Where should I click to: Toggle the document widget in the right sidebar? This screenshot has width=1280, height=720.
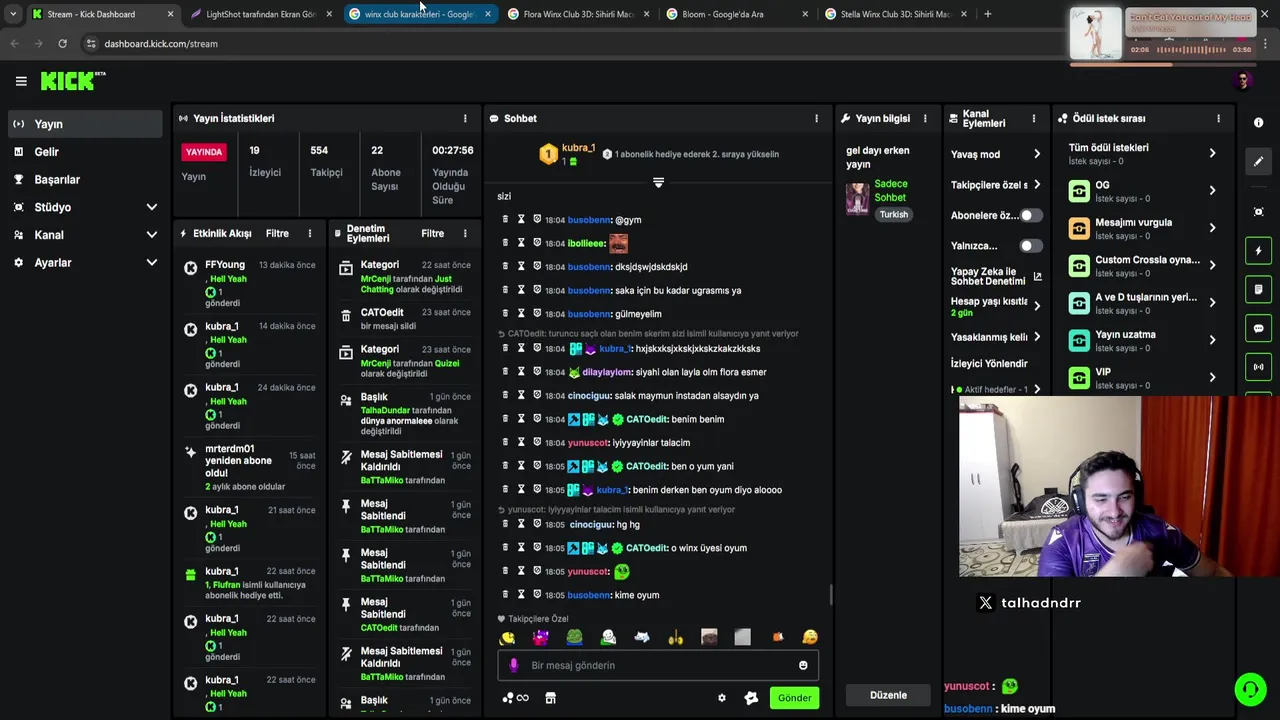[1258, 290]
